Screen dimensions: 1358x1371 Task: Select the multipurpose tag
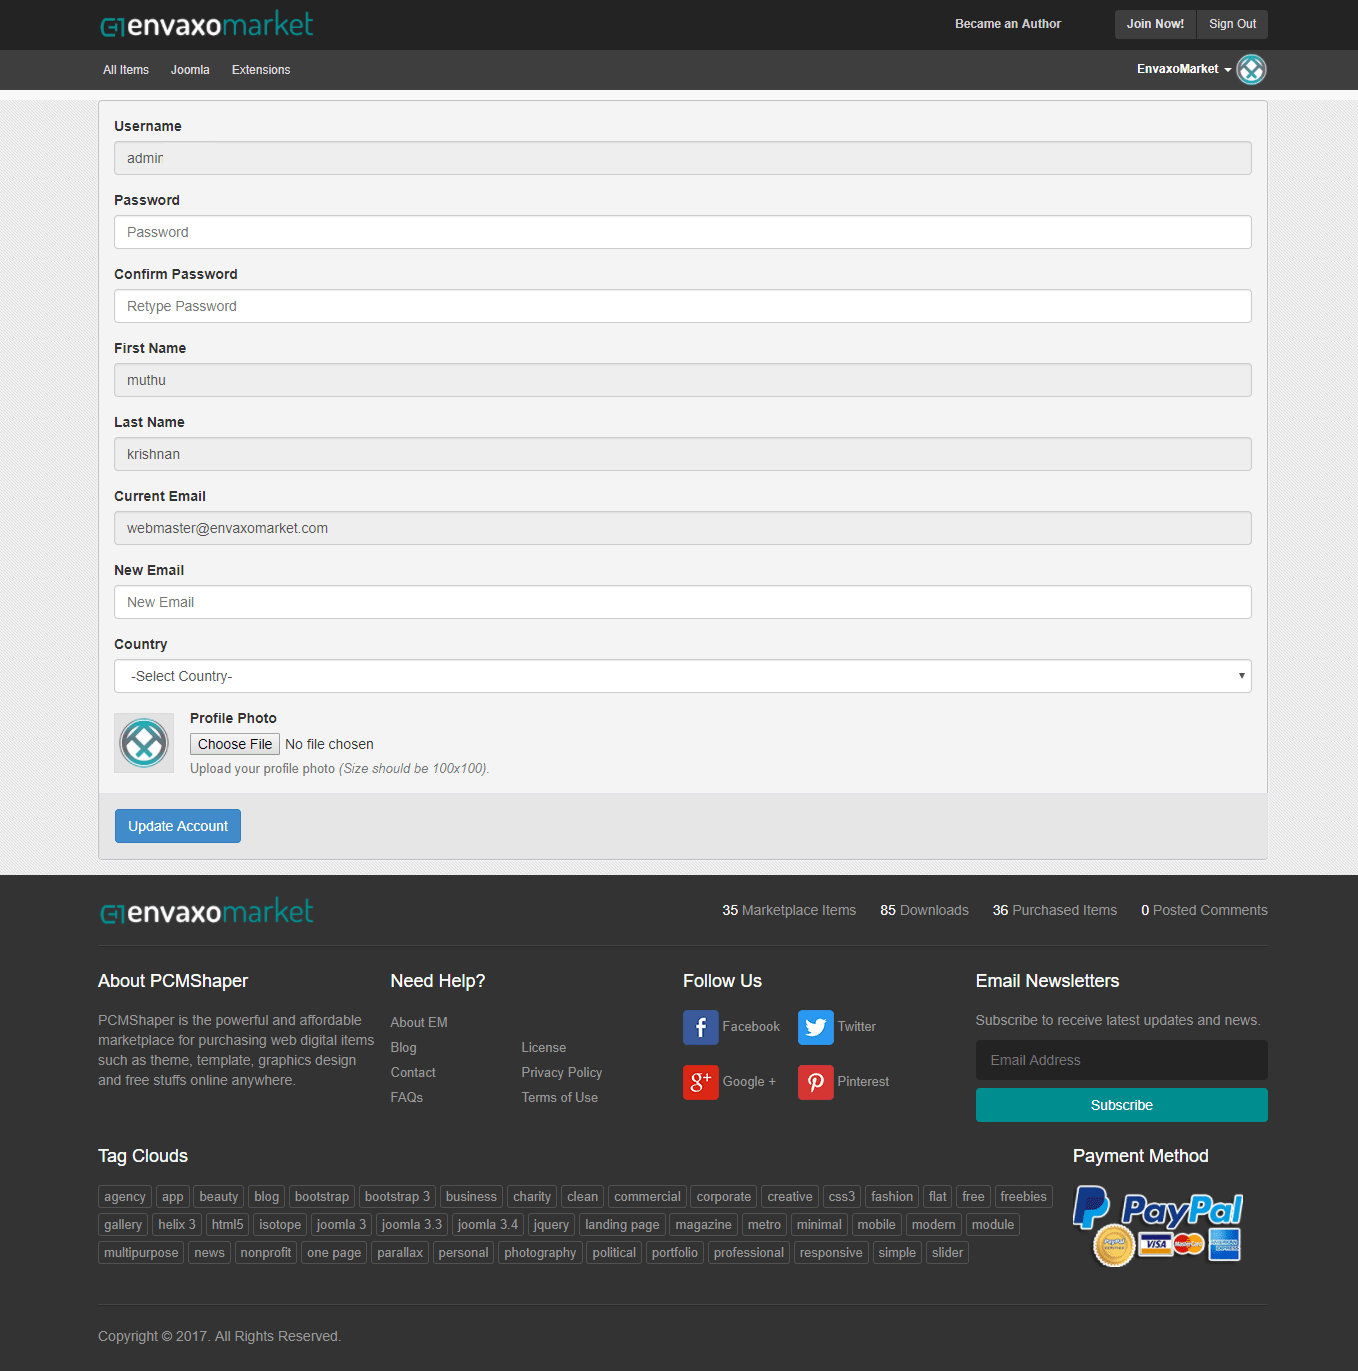coord(141,1253)
